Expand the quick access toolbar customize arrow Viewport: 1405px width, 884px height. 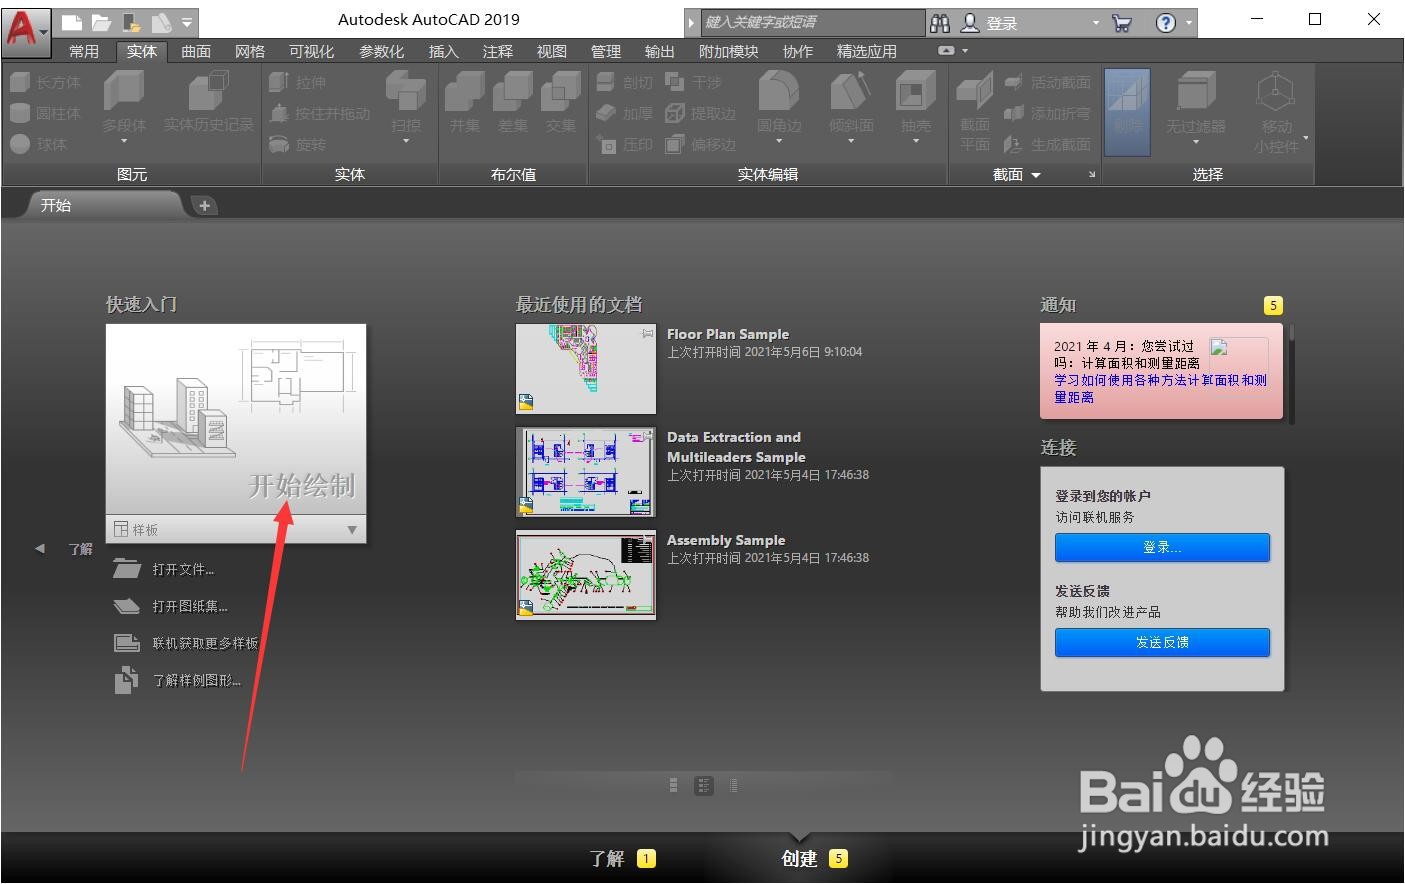coord(187,22)
